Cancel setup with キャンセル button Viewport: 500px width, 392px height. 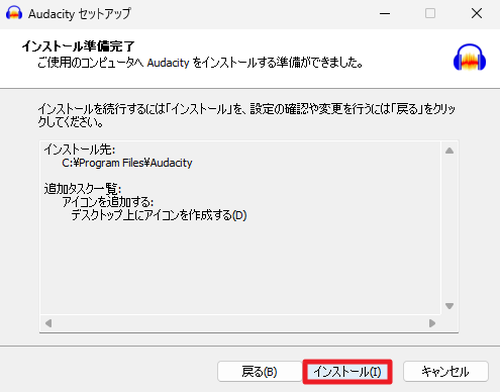pos(446,371)
